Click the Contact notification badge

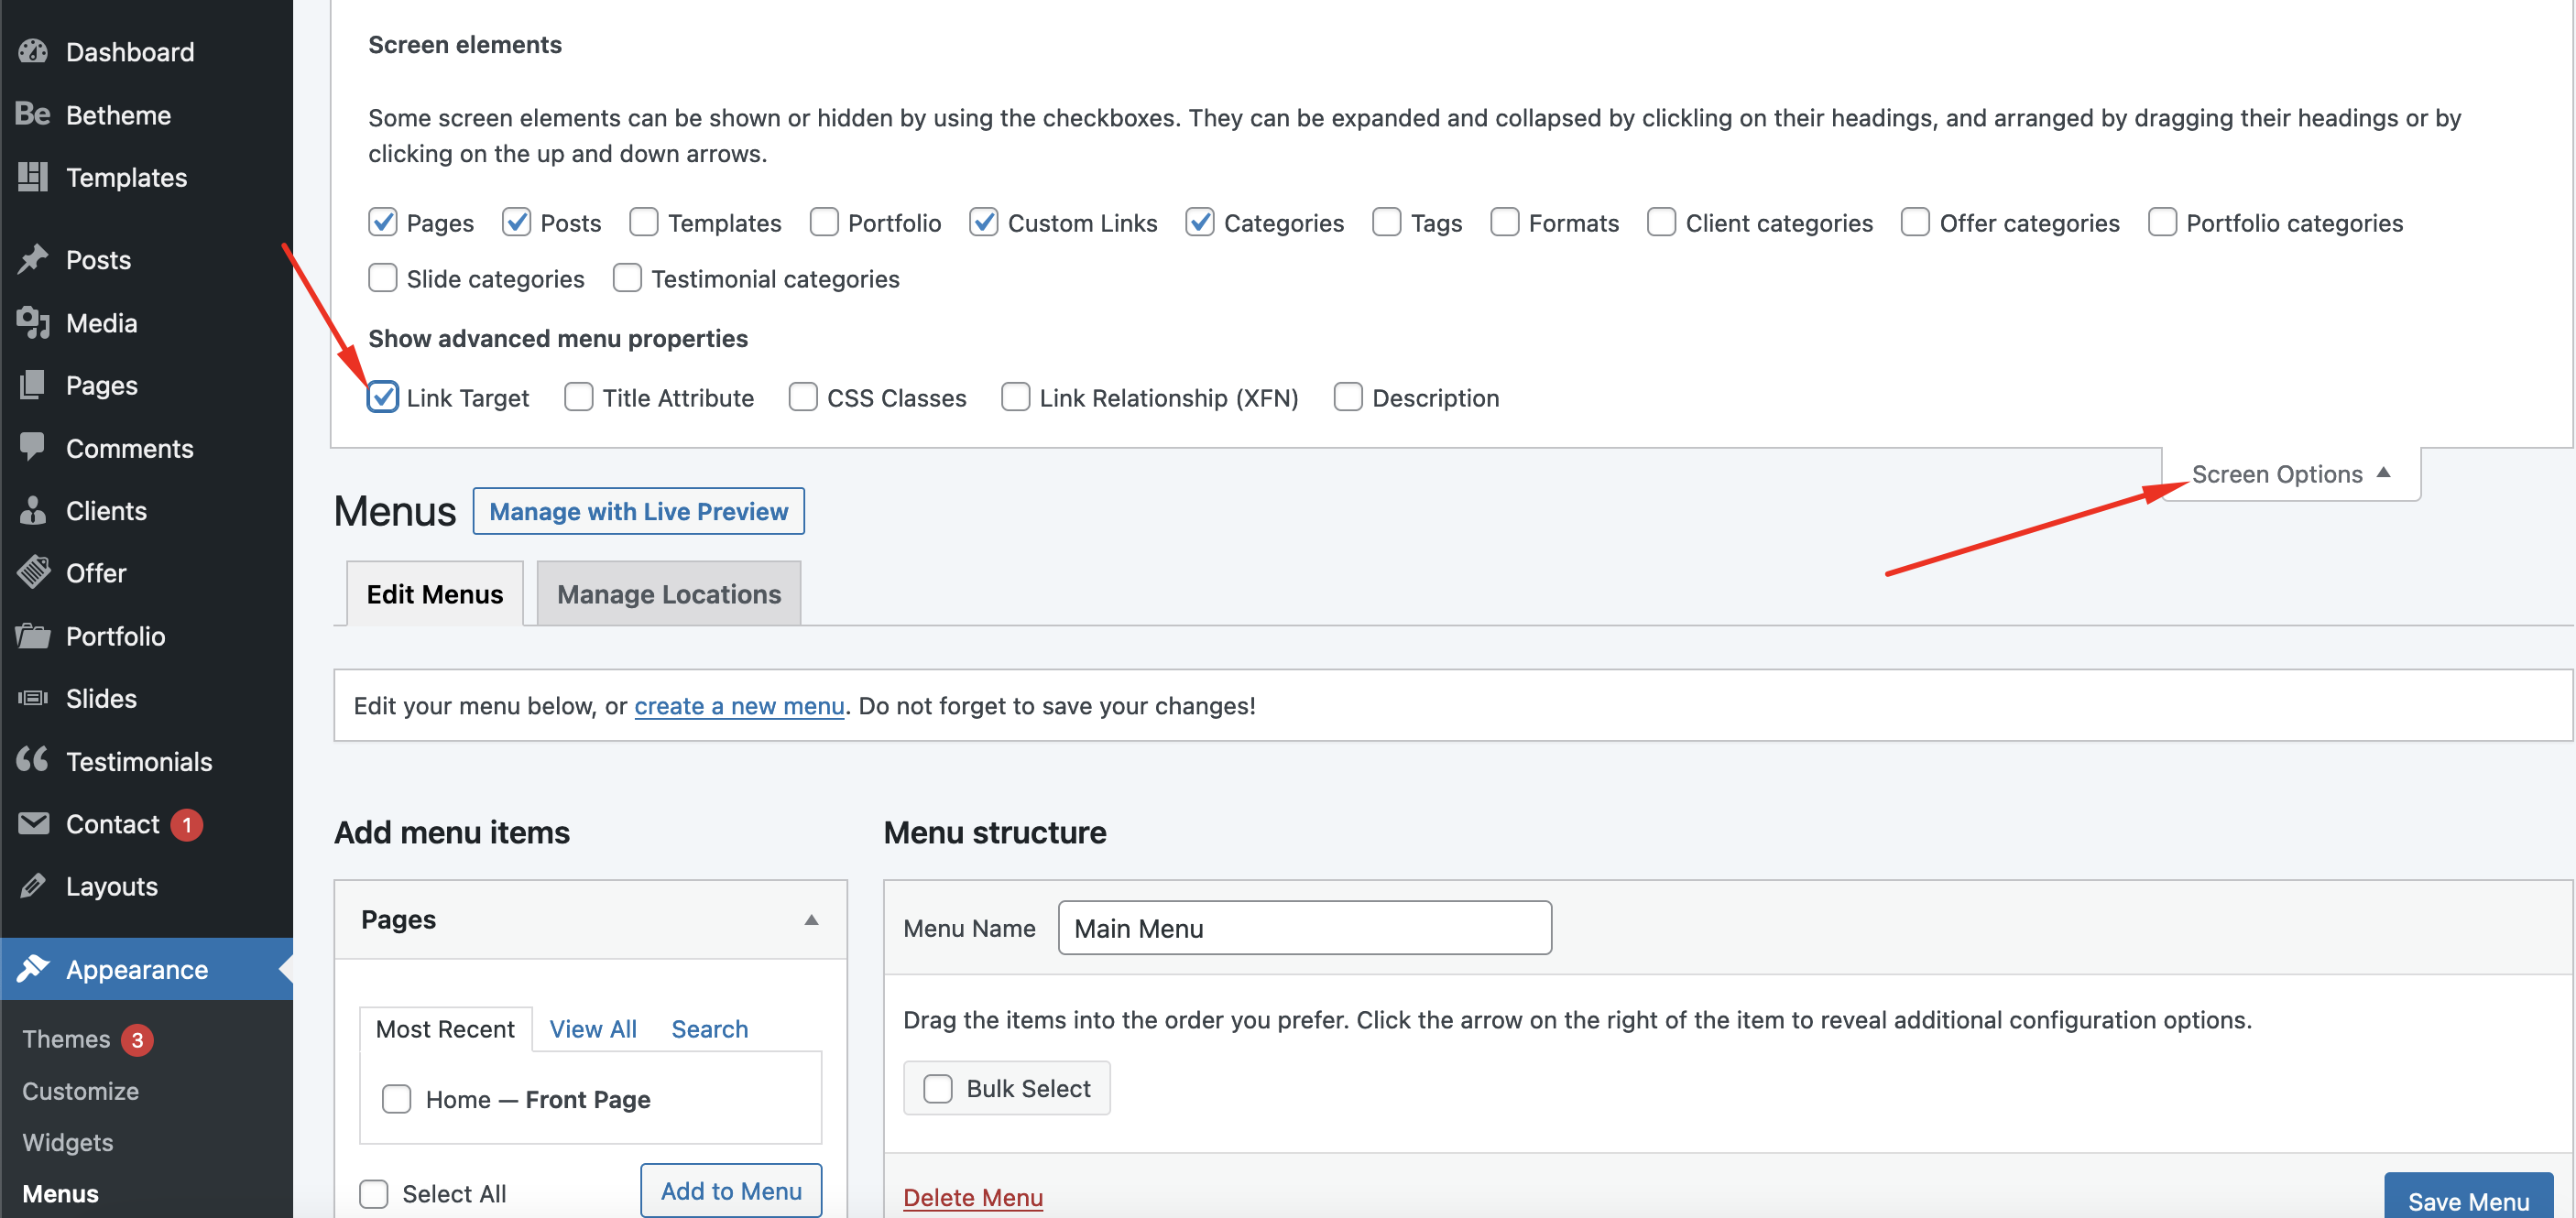click(187, 824)
